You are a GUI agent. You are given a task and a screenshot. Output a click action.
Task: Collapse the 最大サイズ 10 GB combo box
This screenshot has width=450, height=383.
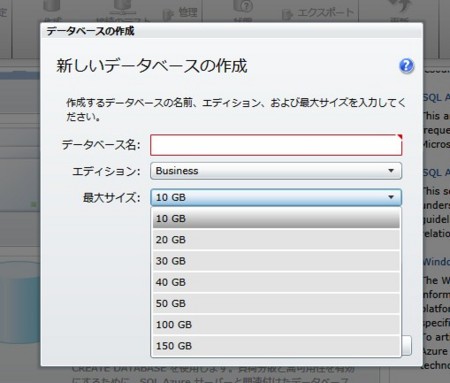(276, 197)
